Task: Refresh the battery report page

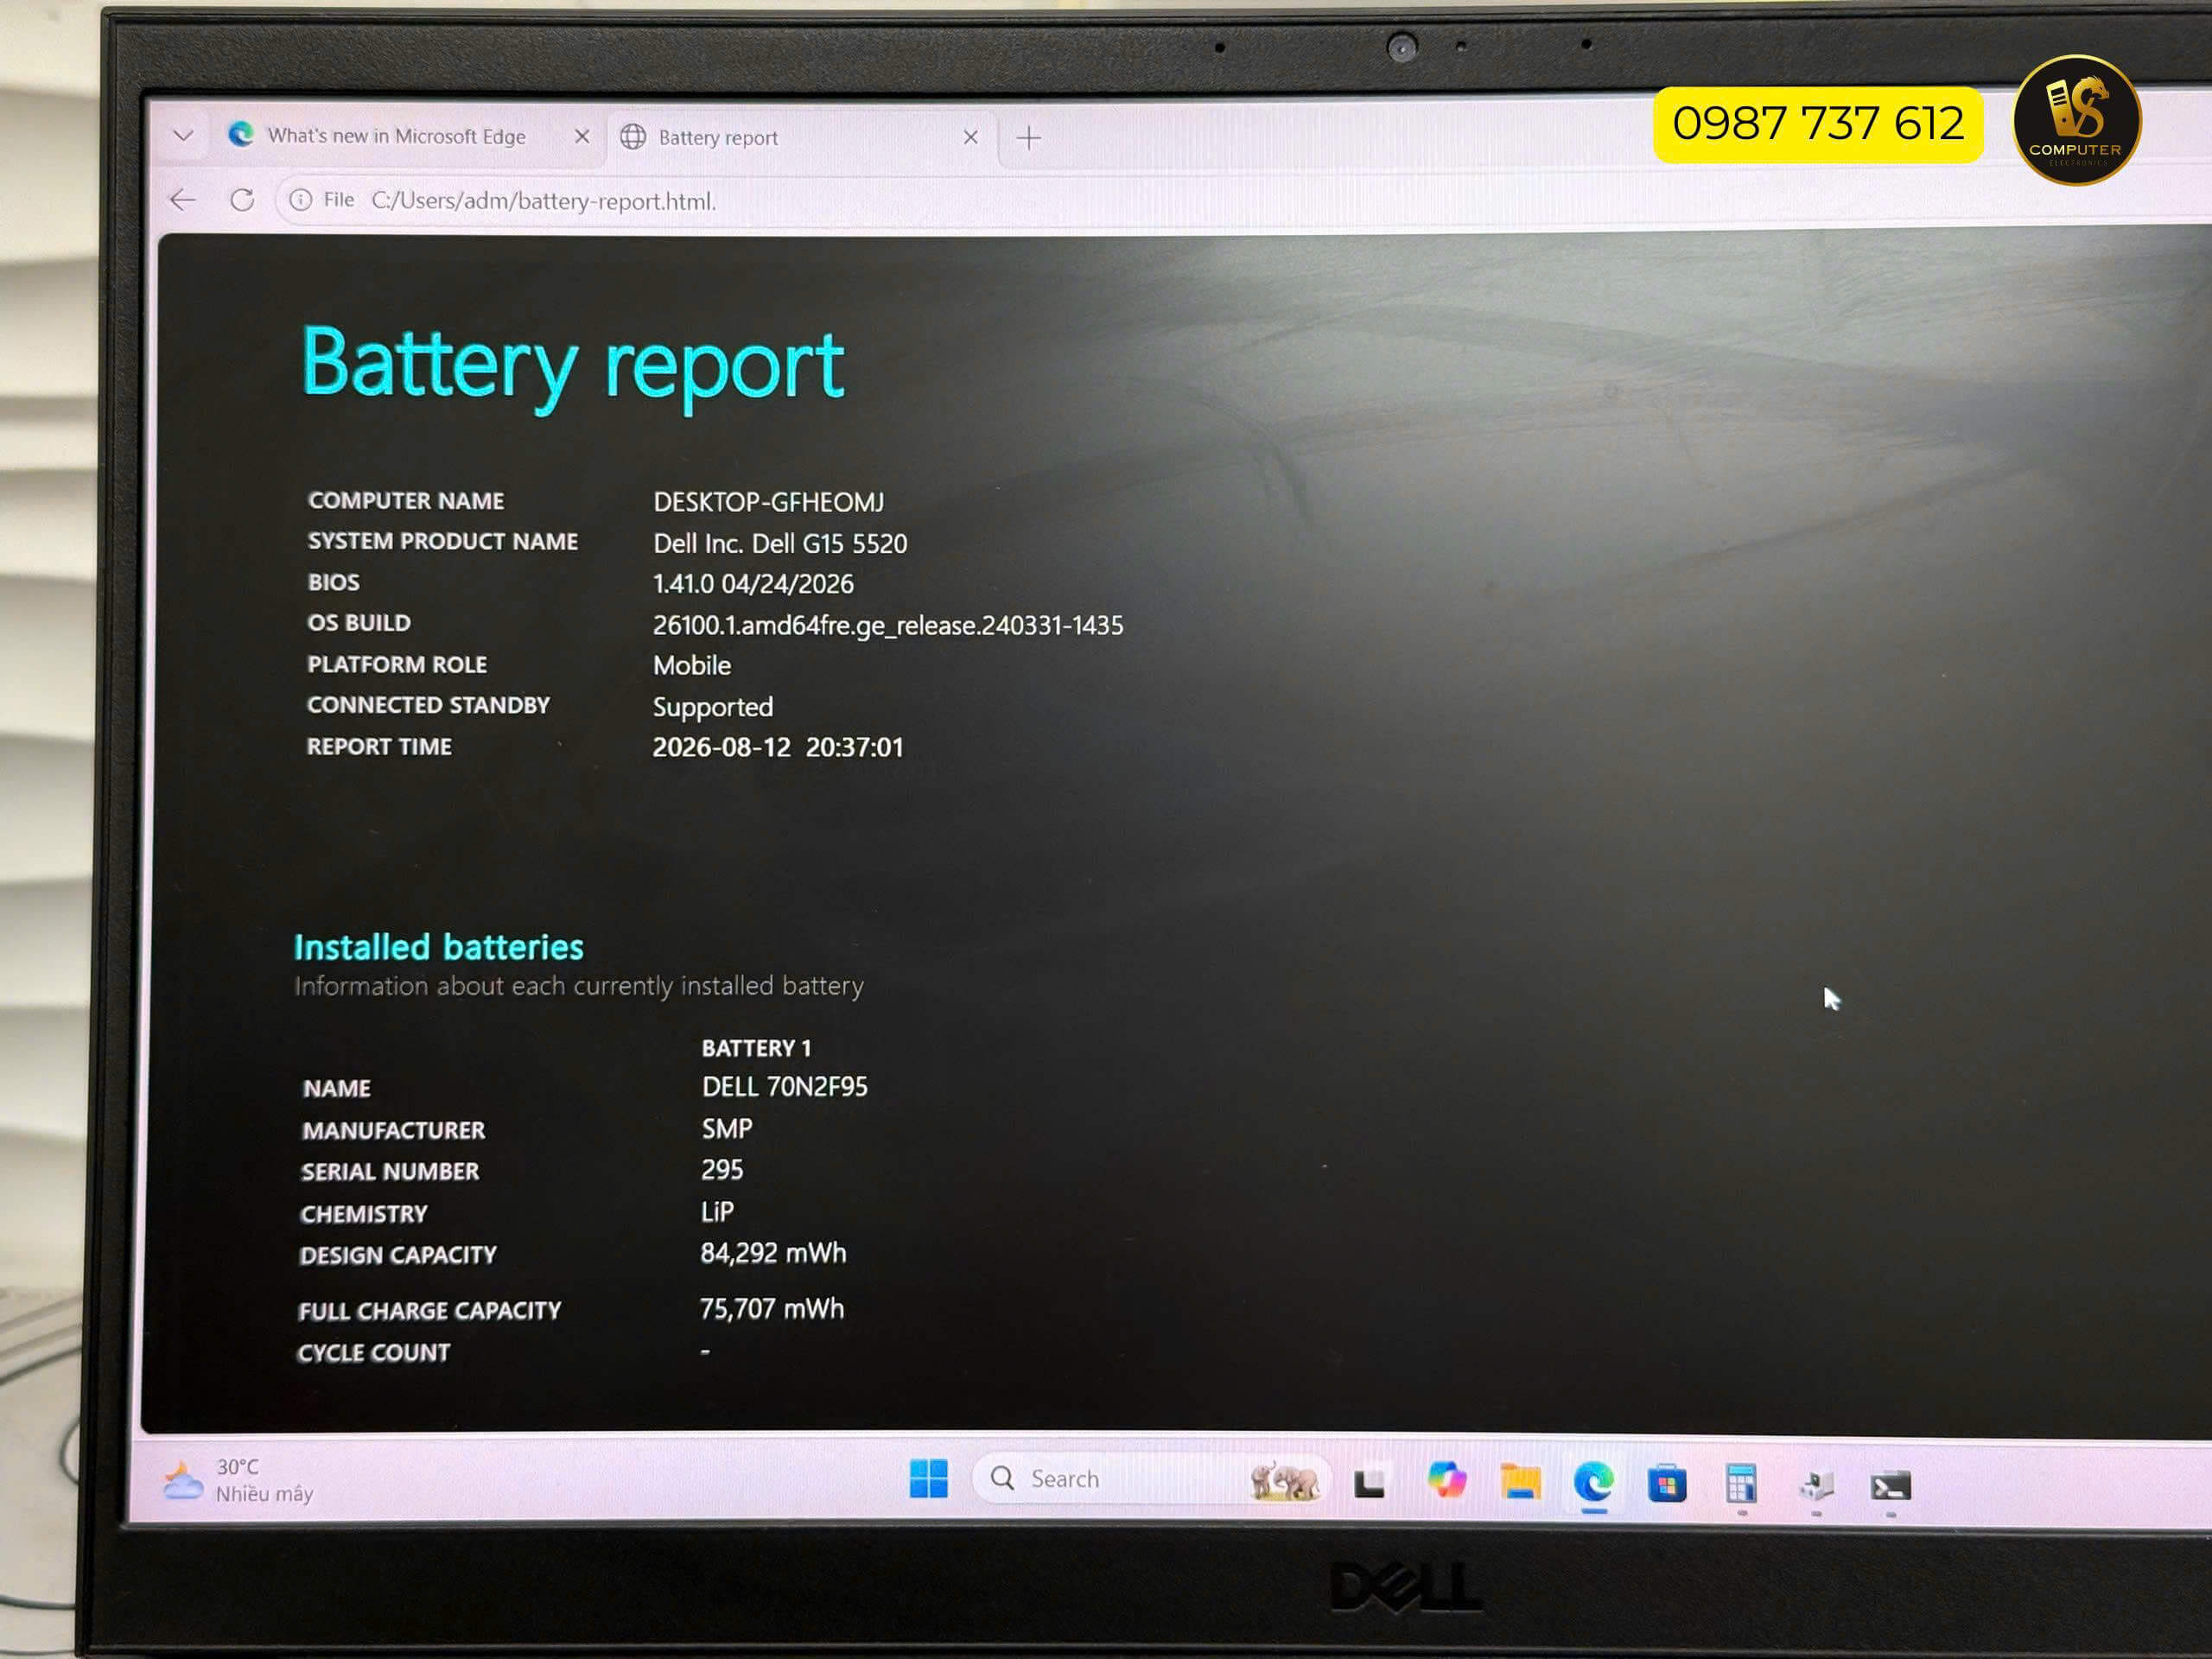Action: click(x=242, y=200)
